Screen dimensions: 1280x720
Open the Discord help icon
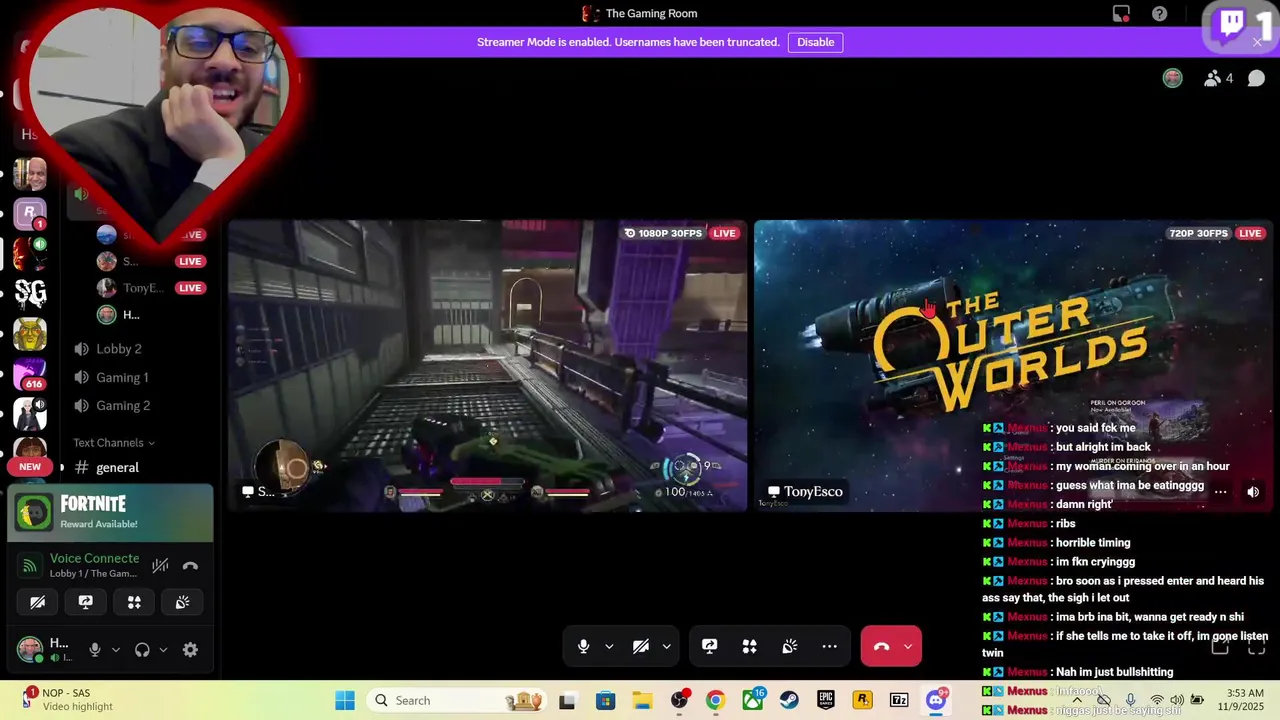pyautogui.click(x=1159, y=14)
